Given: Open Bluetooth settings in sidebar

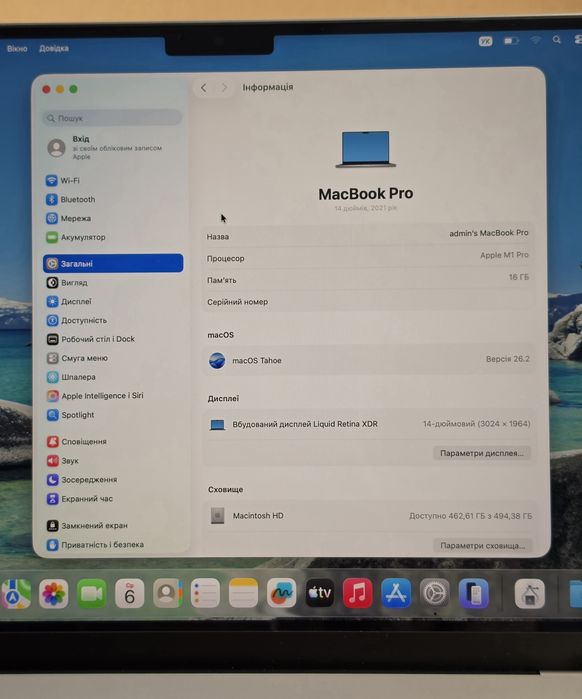Looking at the screenshot, I should [x=70, y=199].
